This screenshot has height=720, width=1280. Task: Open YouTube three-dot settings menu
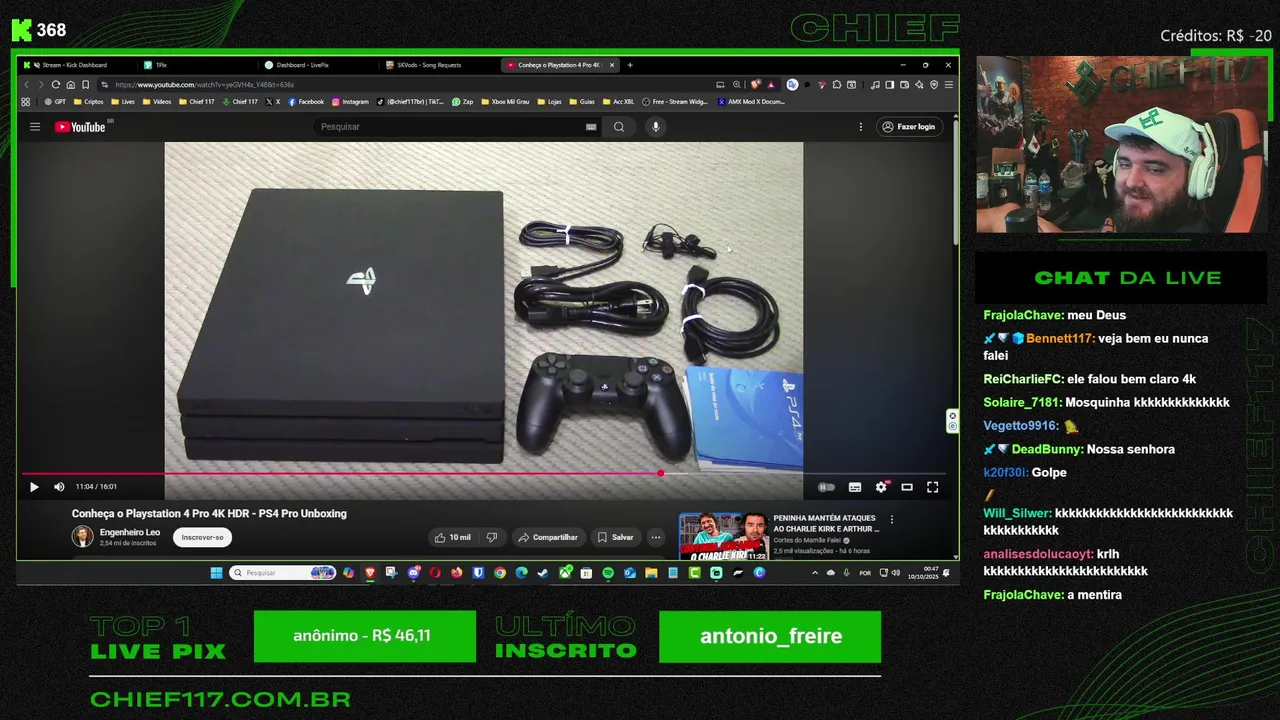[860, 127]
